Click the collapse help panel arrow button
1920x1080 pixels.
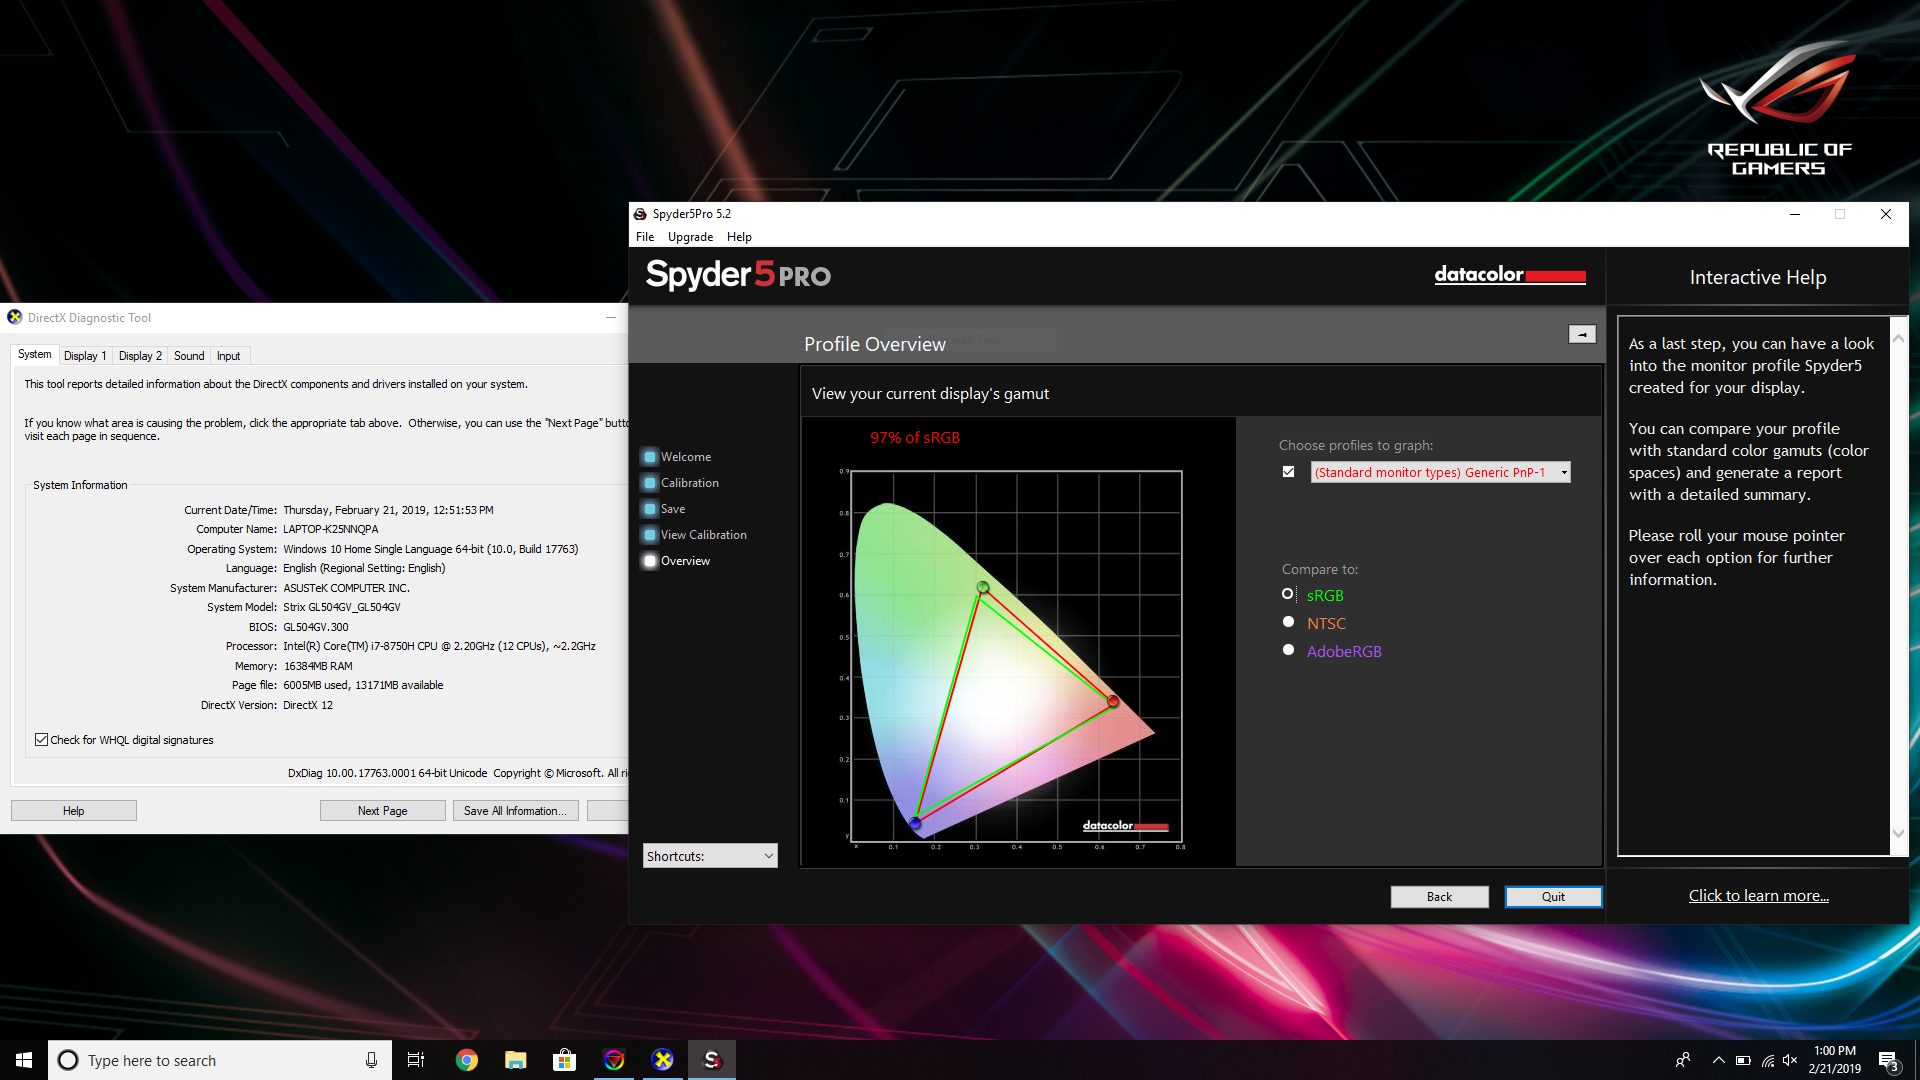1582,334
